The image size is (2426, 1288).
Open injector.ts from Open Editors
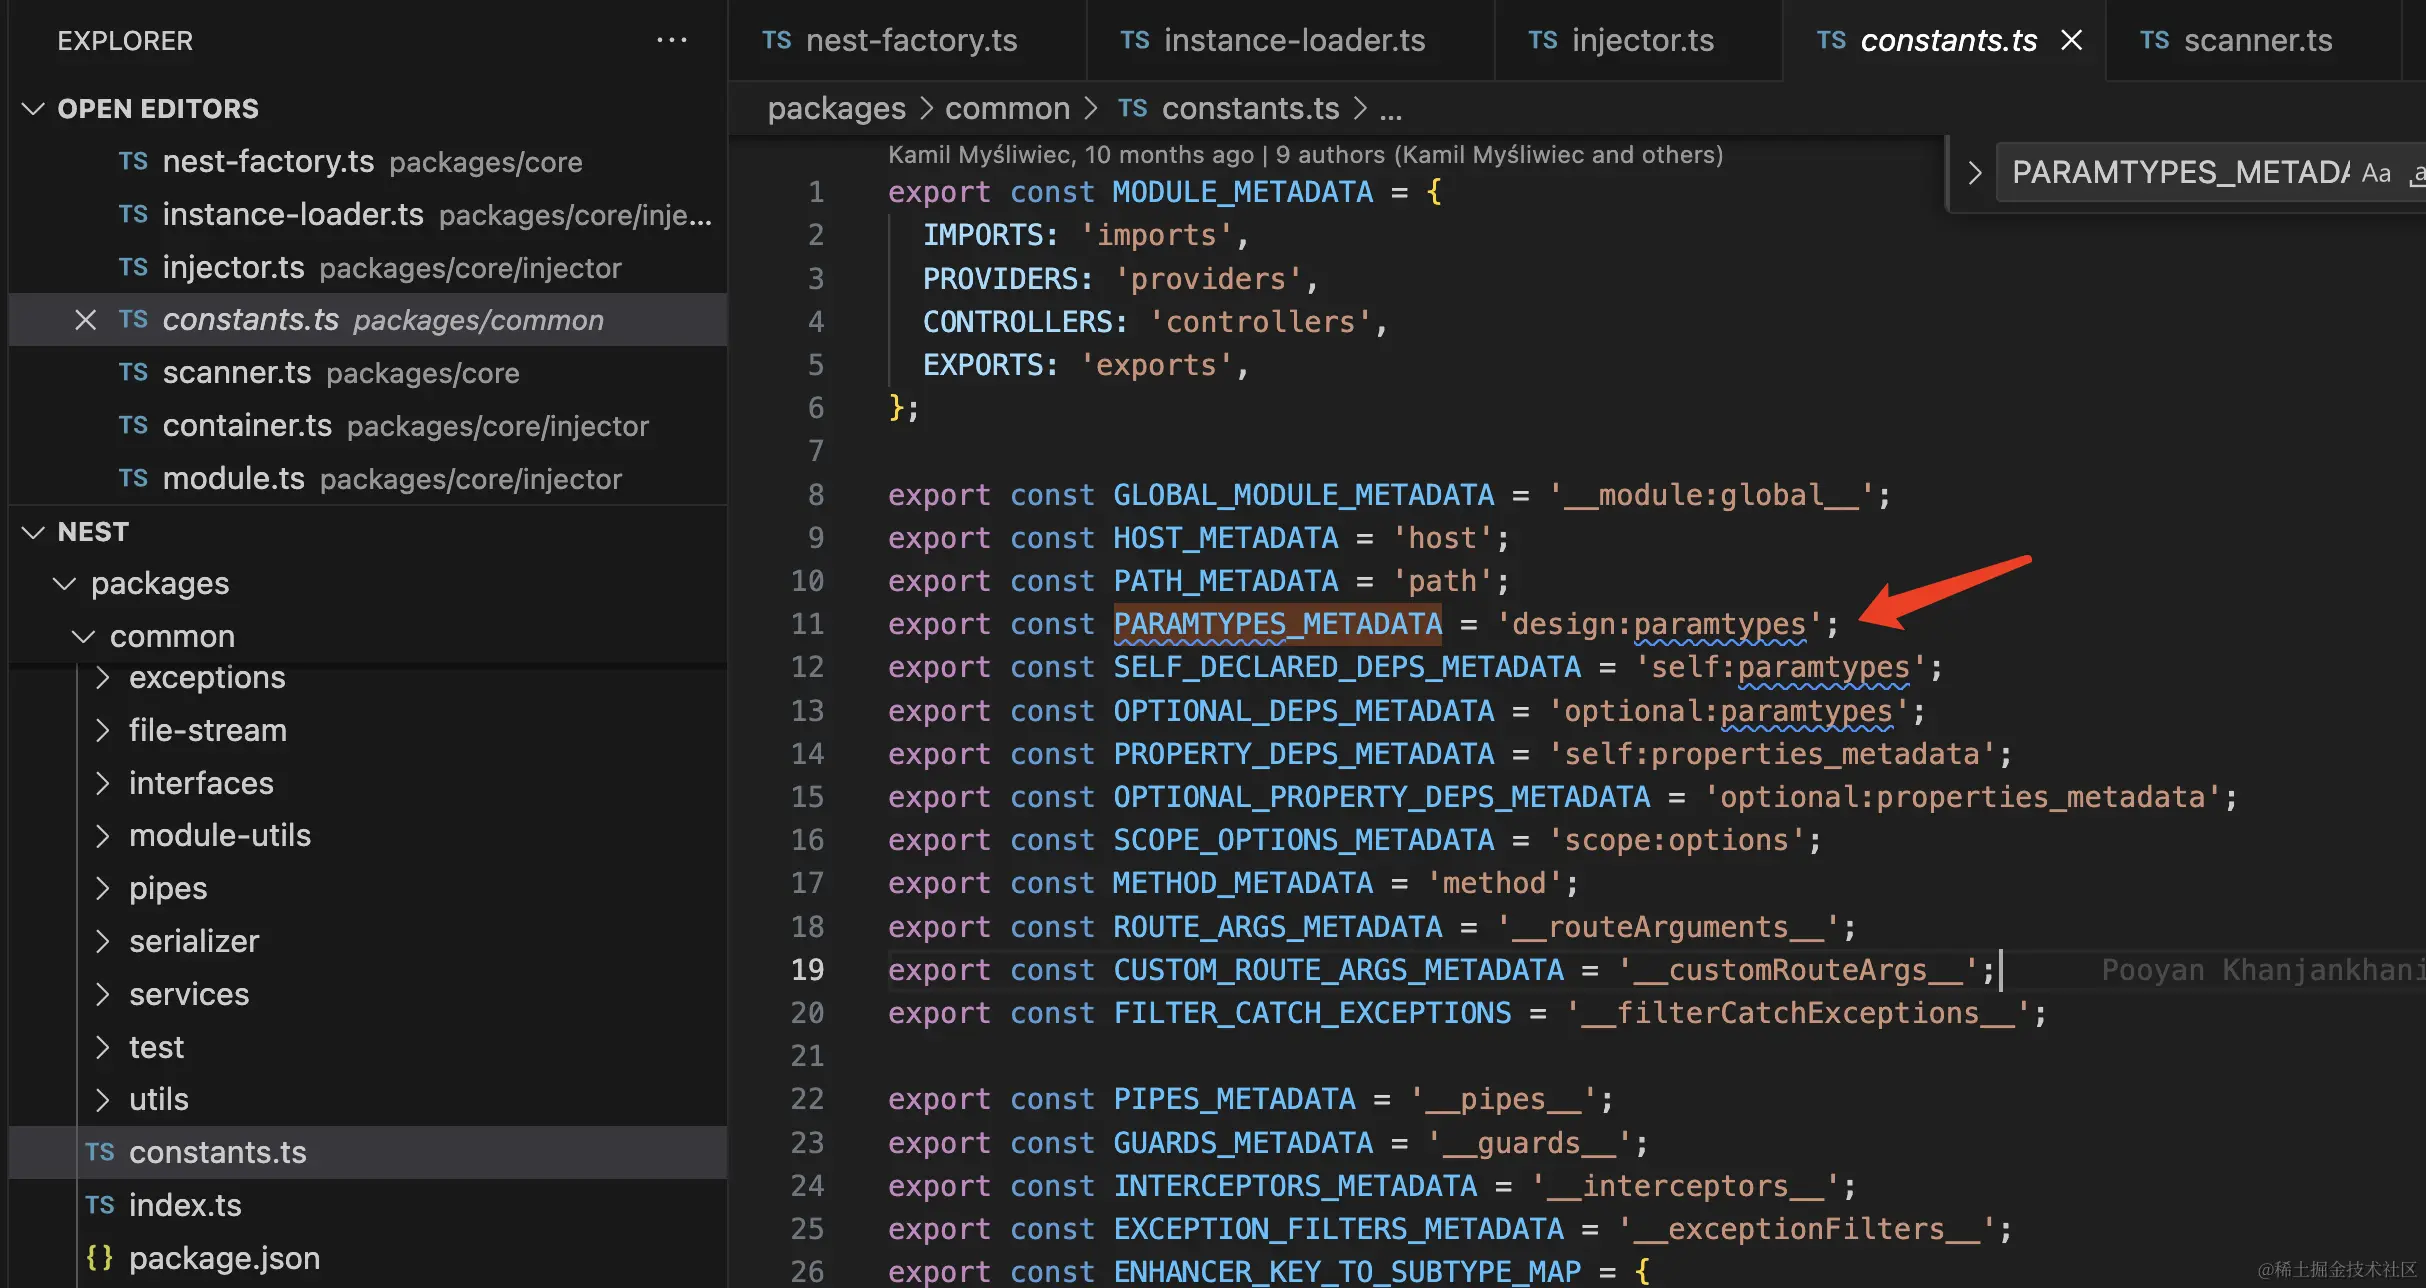[368, 267]
